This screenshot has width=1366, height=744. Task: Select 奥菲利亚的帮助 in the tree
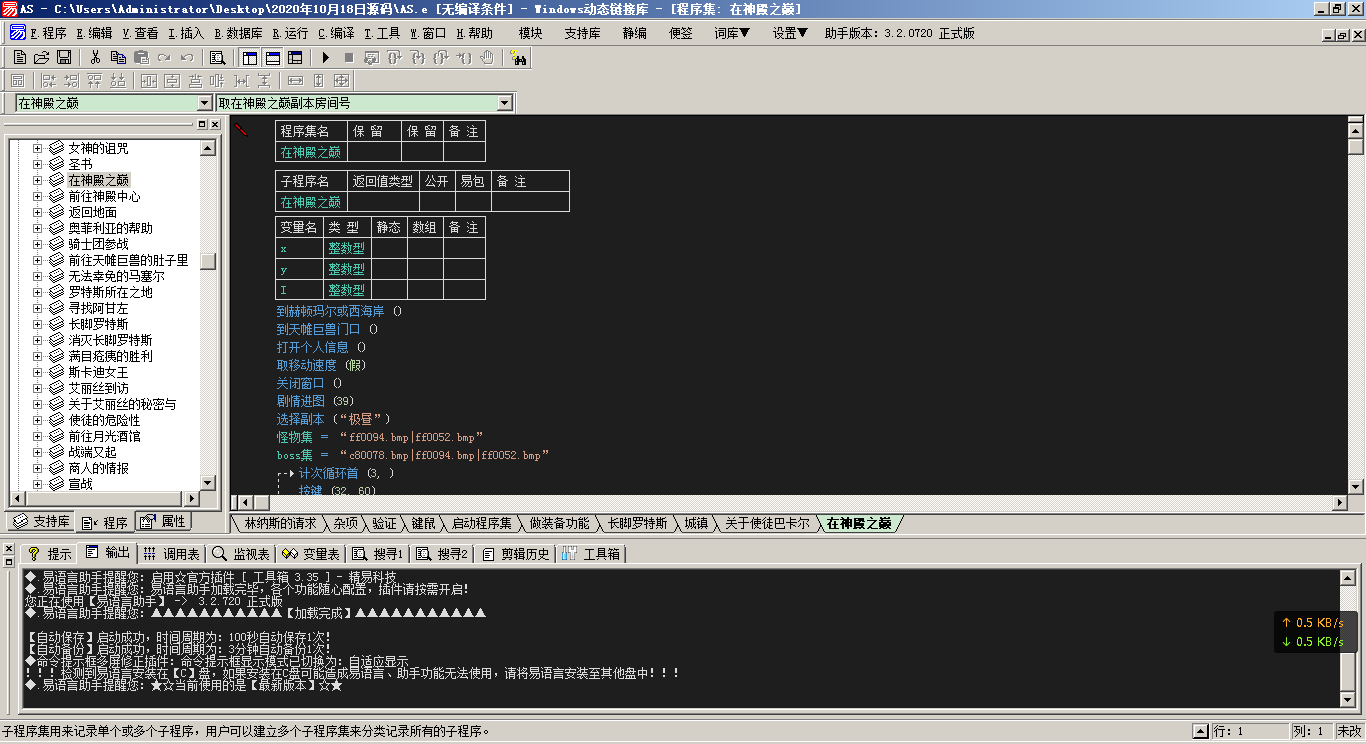pyautogui.click(x=110, y=228)
